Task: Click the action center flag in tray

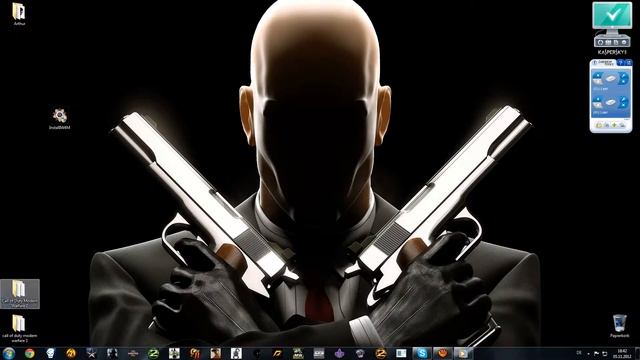Action: pyautogui.click(x=596, y=353)
